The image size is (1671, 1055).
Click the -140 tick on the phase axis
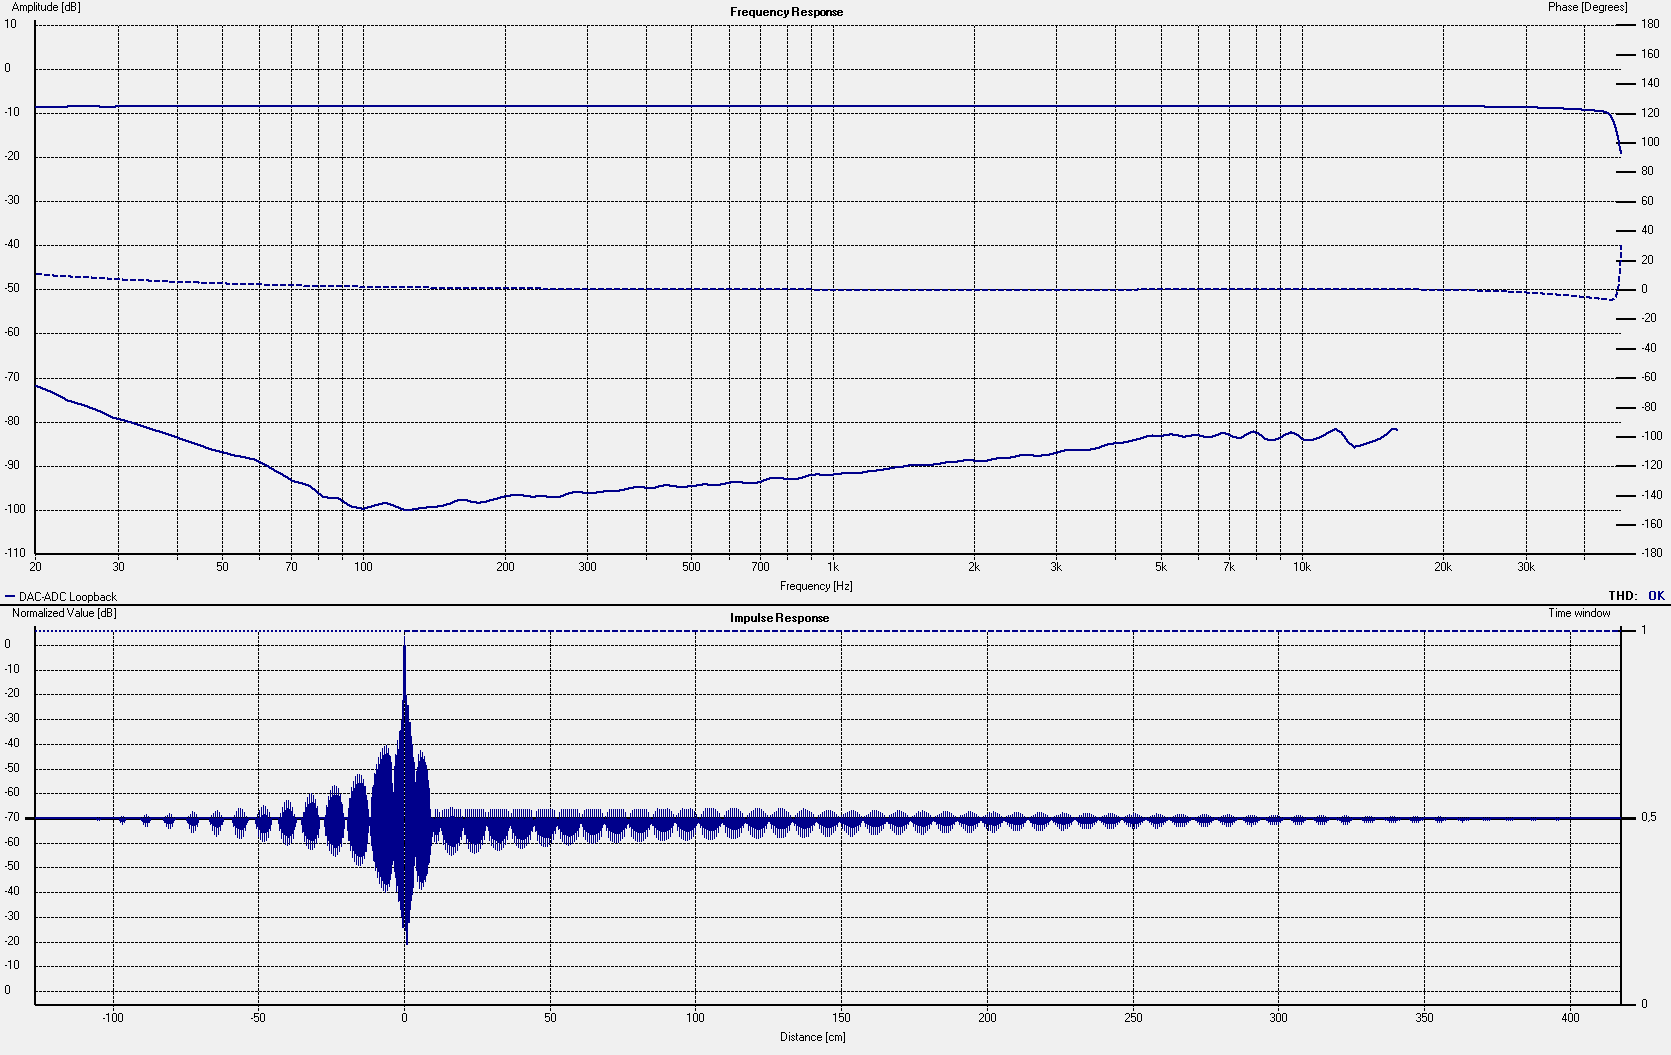[1650, 495]
